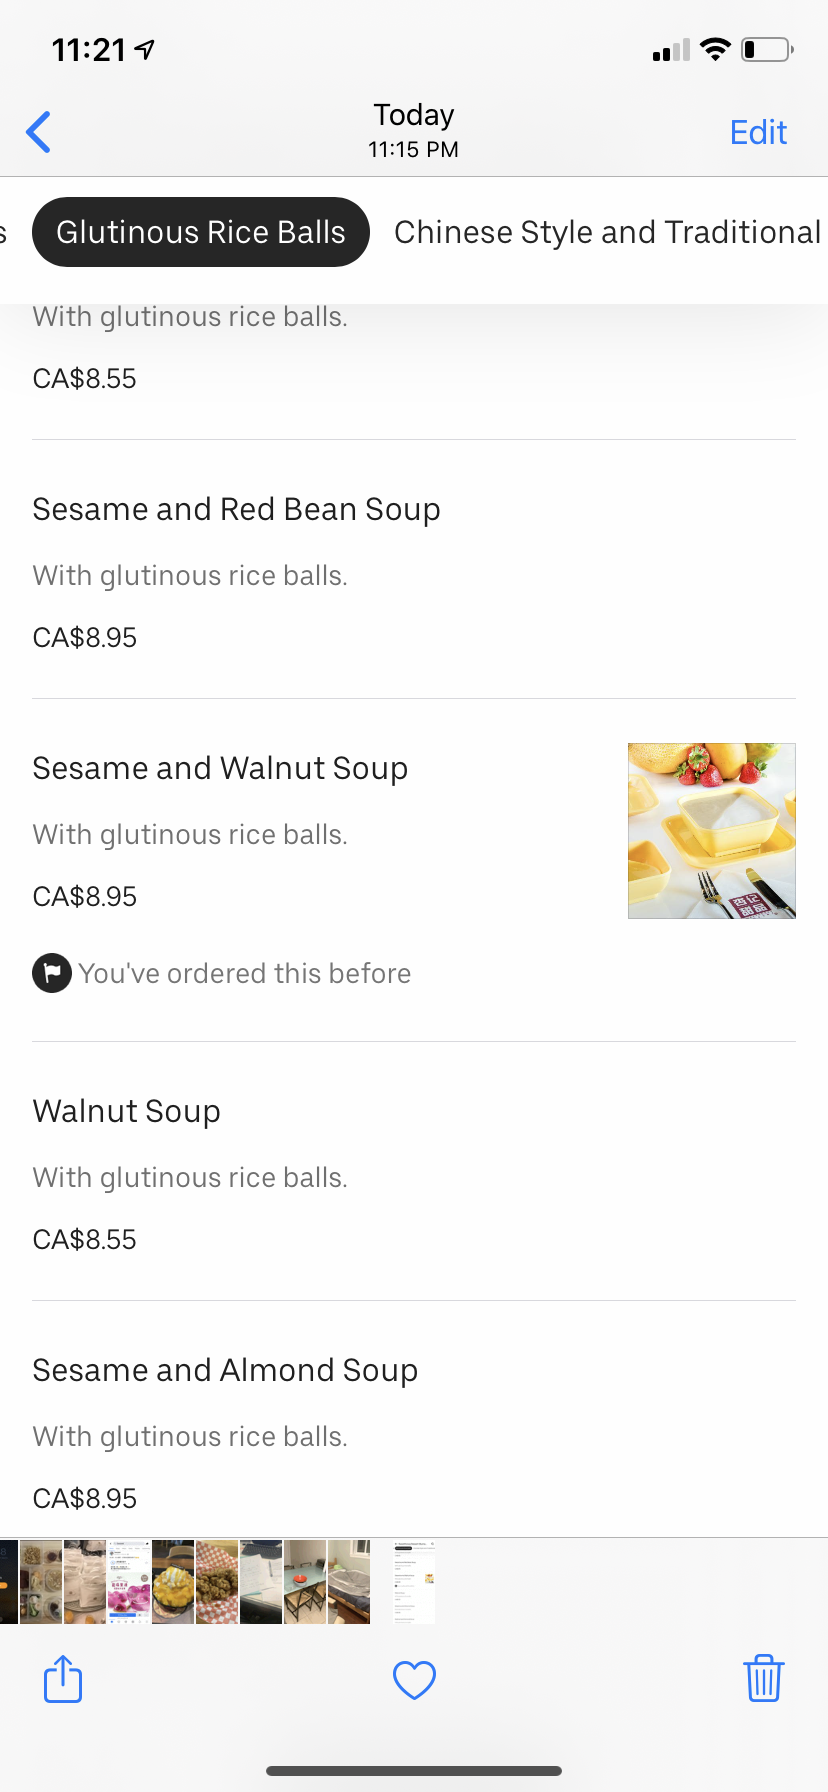Open the glass dining table photo thumbnail
Viewport: 828px width, 1792px height.
tap(305, 1582)
